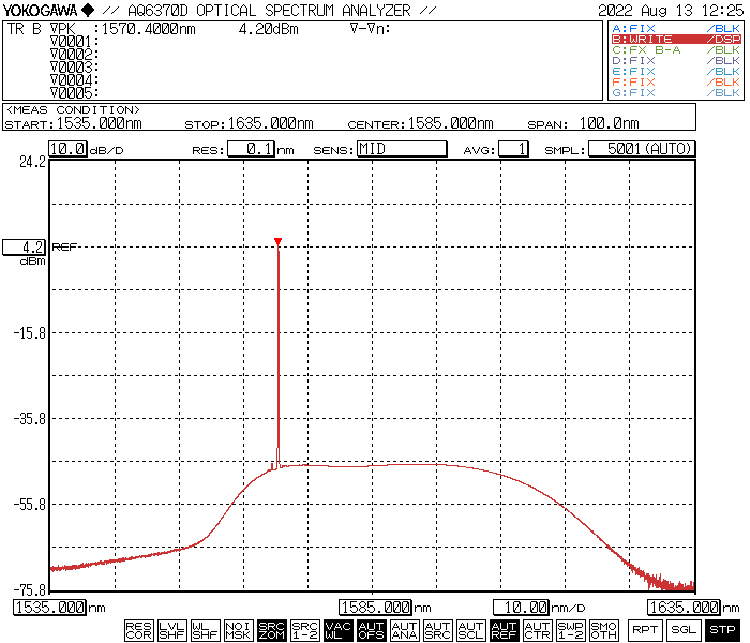
Task: Open the SMPL sampling points field 5001(AUTO)
Action: click(641, 149)
